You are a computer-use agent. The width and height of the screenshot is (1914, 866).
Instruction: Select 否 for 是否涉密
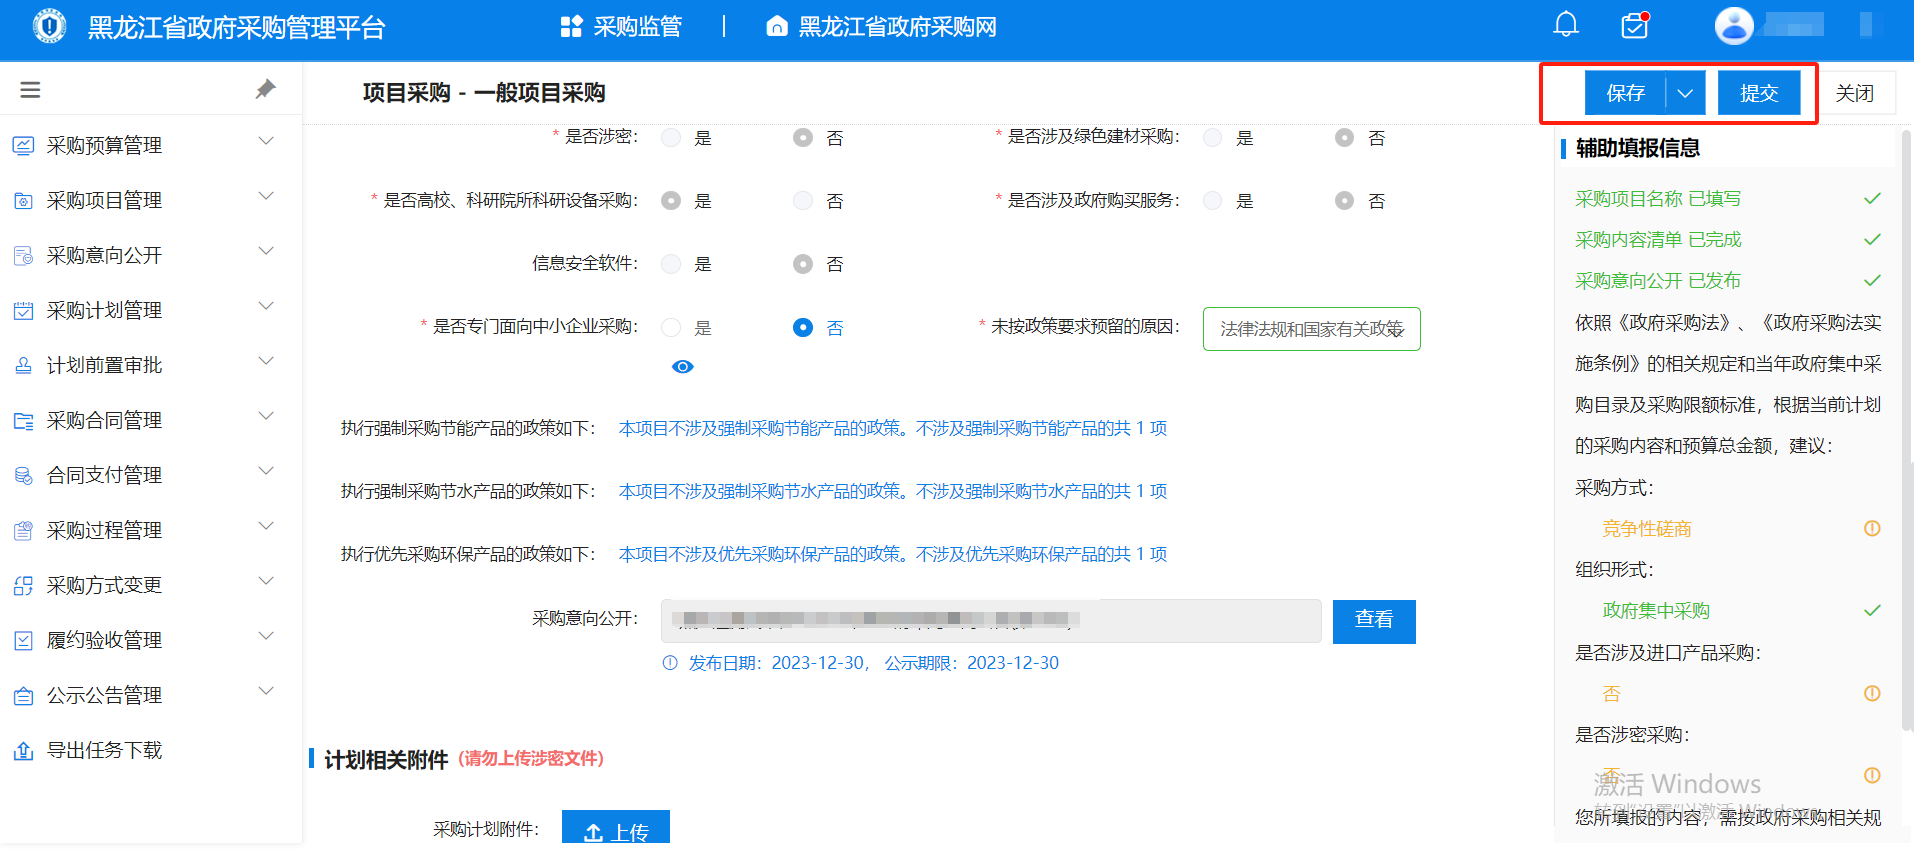click(803, 138)
